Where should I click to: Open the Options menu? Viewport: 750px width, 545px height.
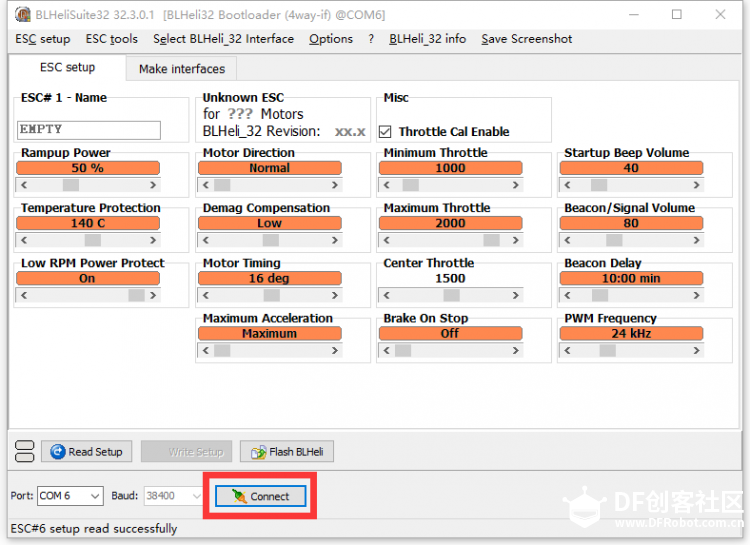pyautogui.click(x=331, y=39)
